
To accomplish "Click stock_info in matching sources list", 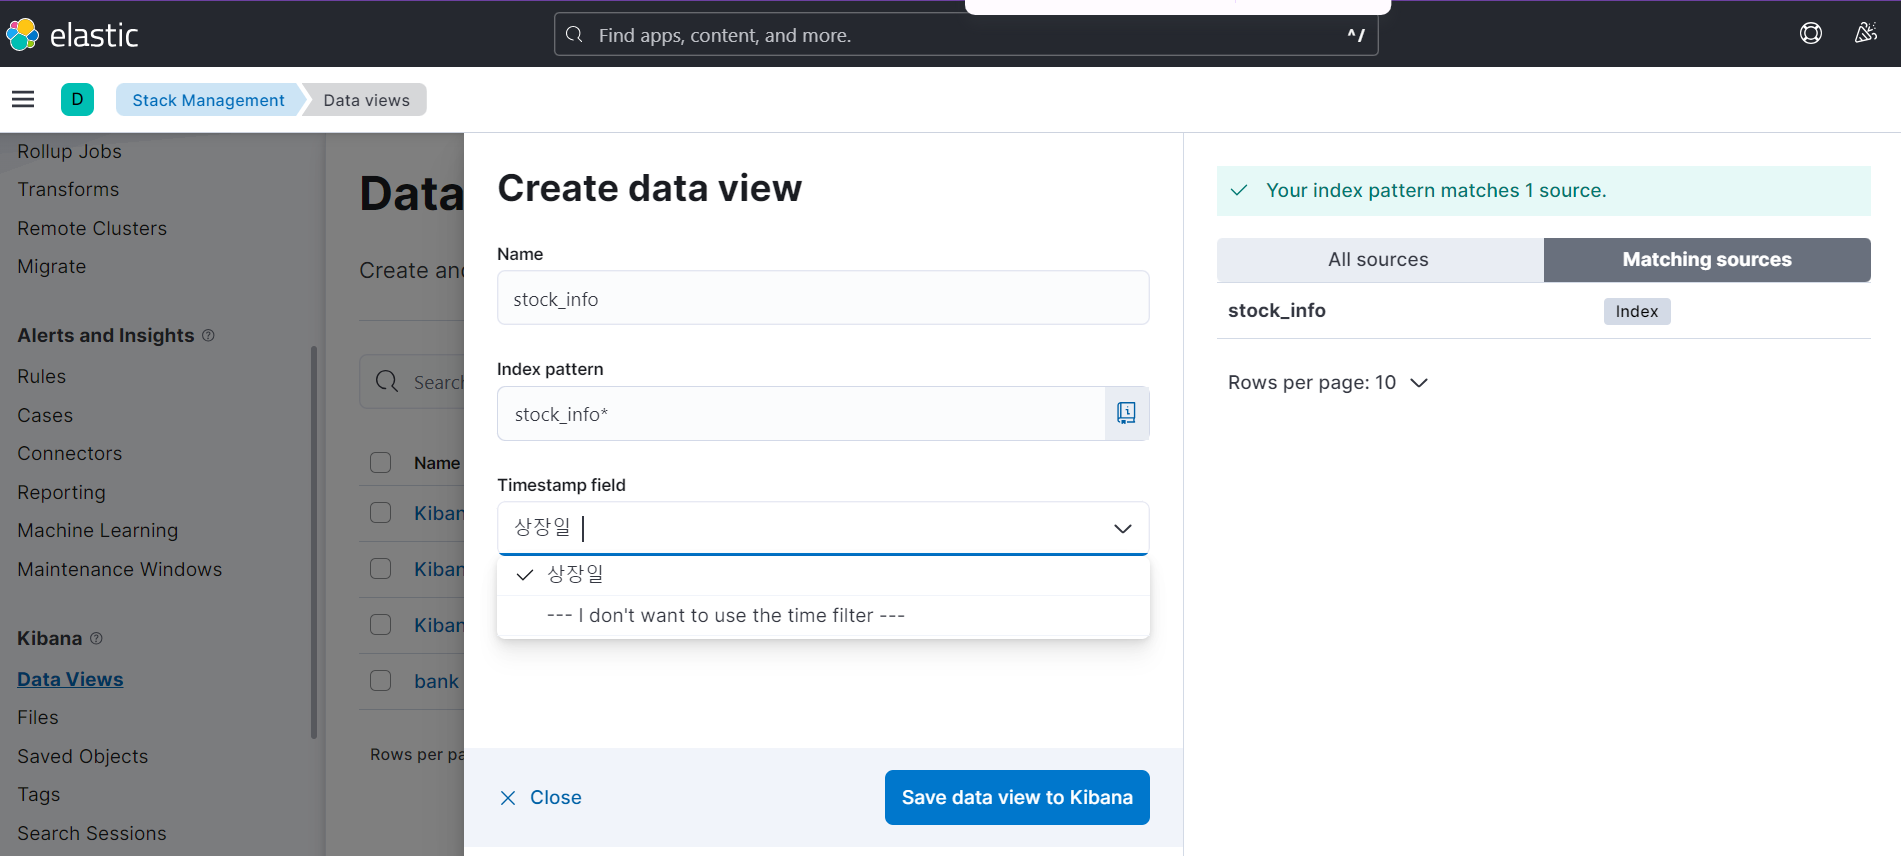I will coord(1277,311).
